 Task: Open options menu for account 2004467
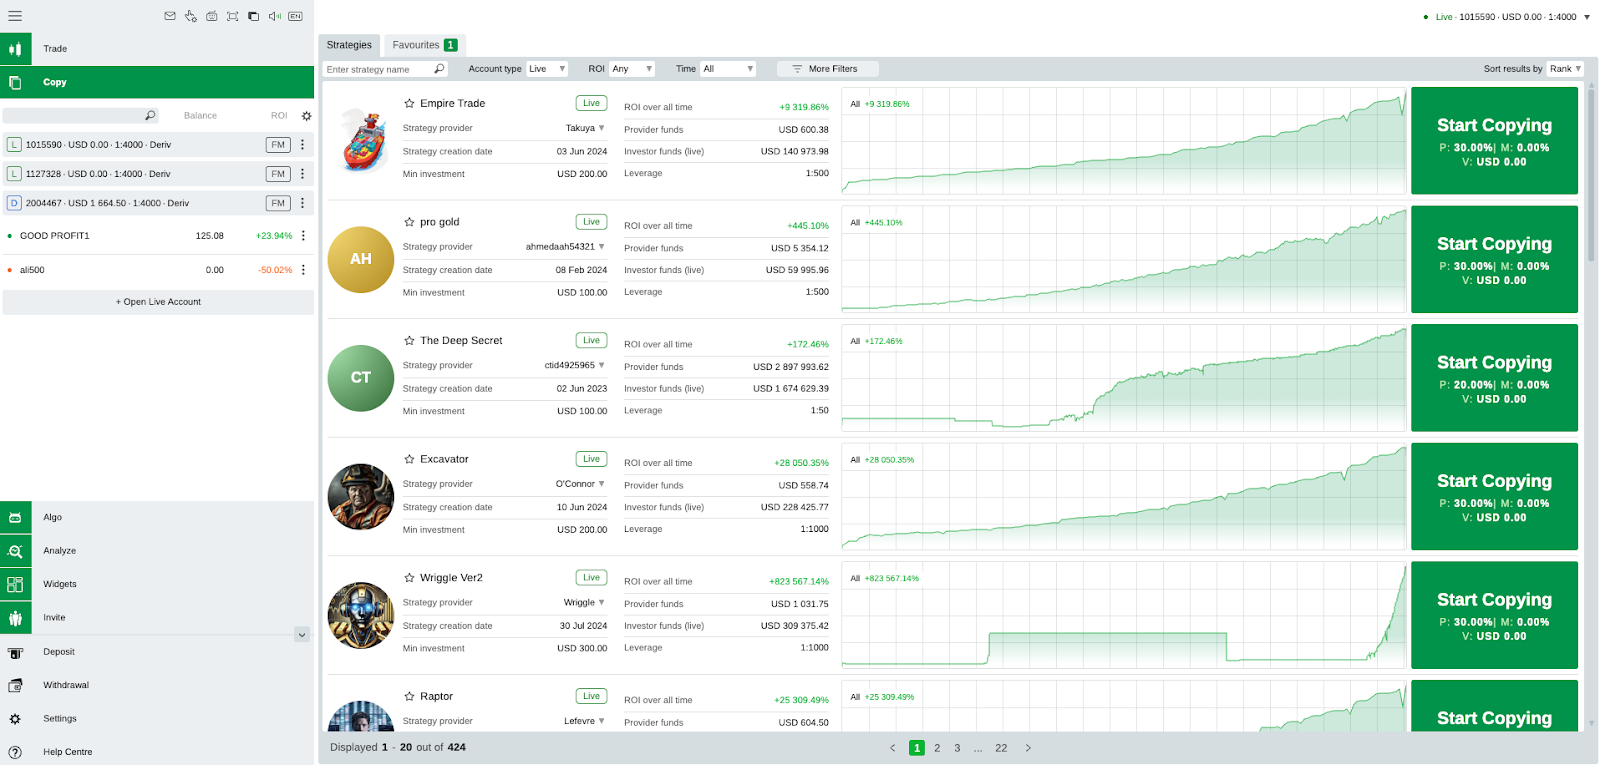[303, 203]
